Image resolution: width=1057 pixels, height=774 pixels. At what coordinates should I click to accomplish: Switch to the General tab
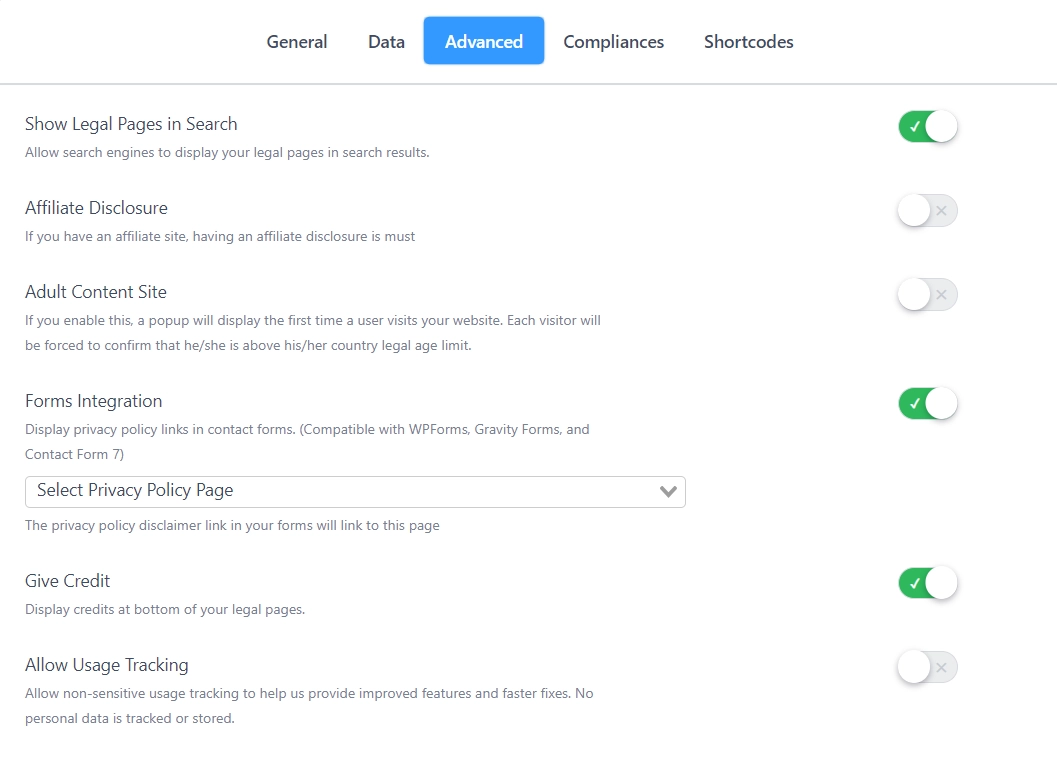coord(296,41)
